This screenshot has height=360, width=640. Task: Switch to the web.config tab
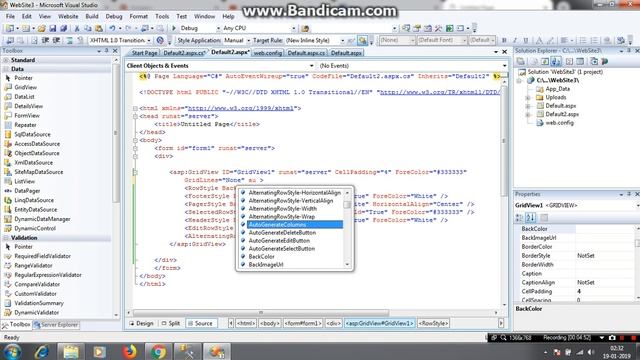(268, 53)
